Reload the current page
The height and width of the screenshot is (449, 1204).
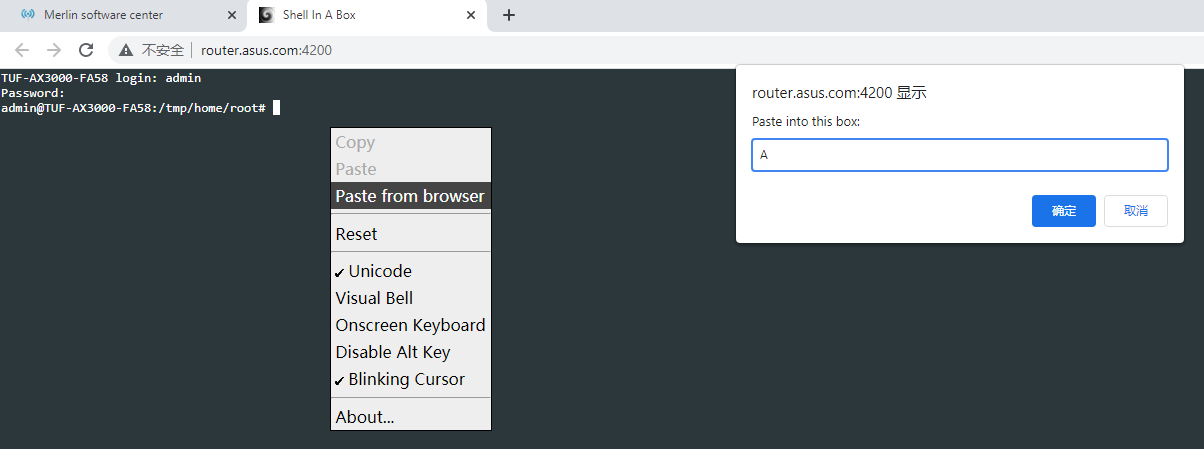(86, 50)
